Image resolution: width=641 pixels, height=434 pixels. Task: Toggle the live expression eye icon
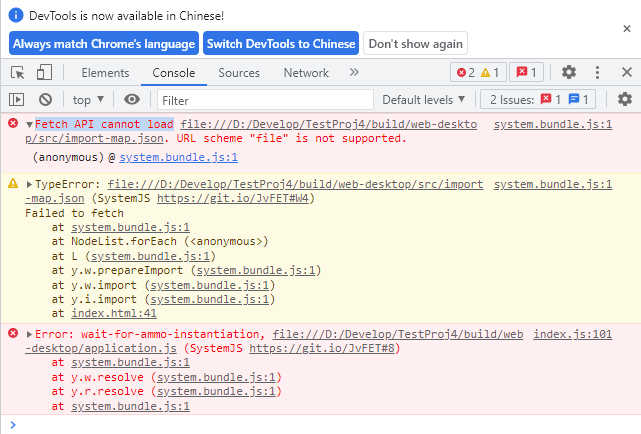[x=132, y=99]
